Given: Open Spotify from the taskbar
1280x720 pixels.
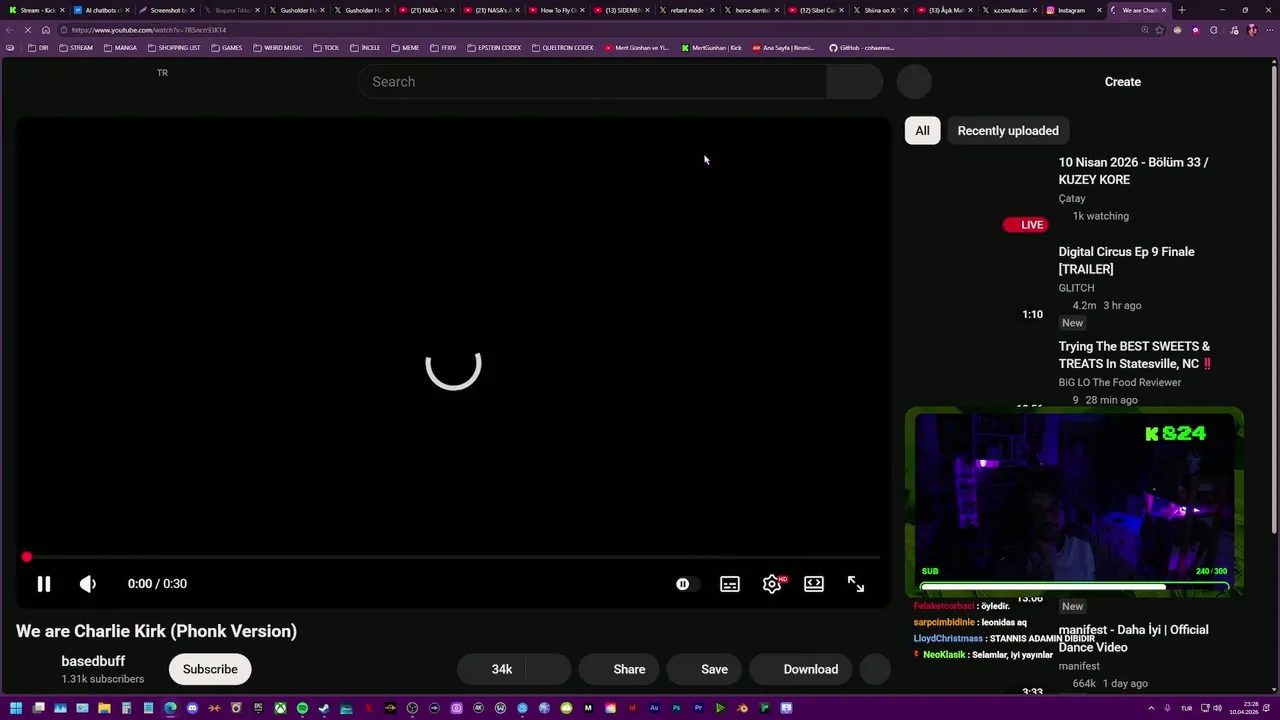Looking at the screenshot, I should coord(302,708).
